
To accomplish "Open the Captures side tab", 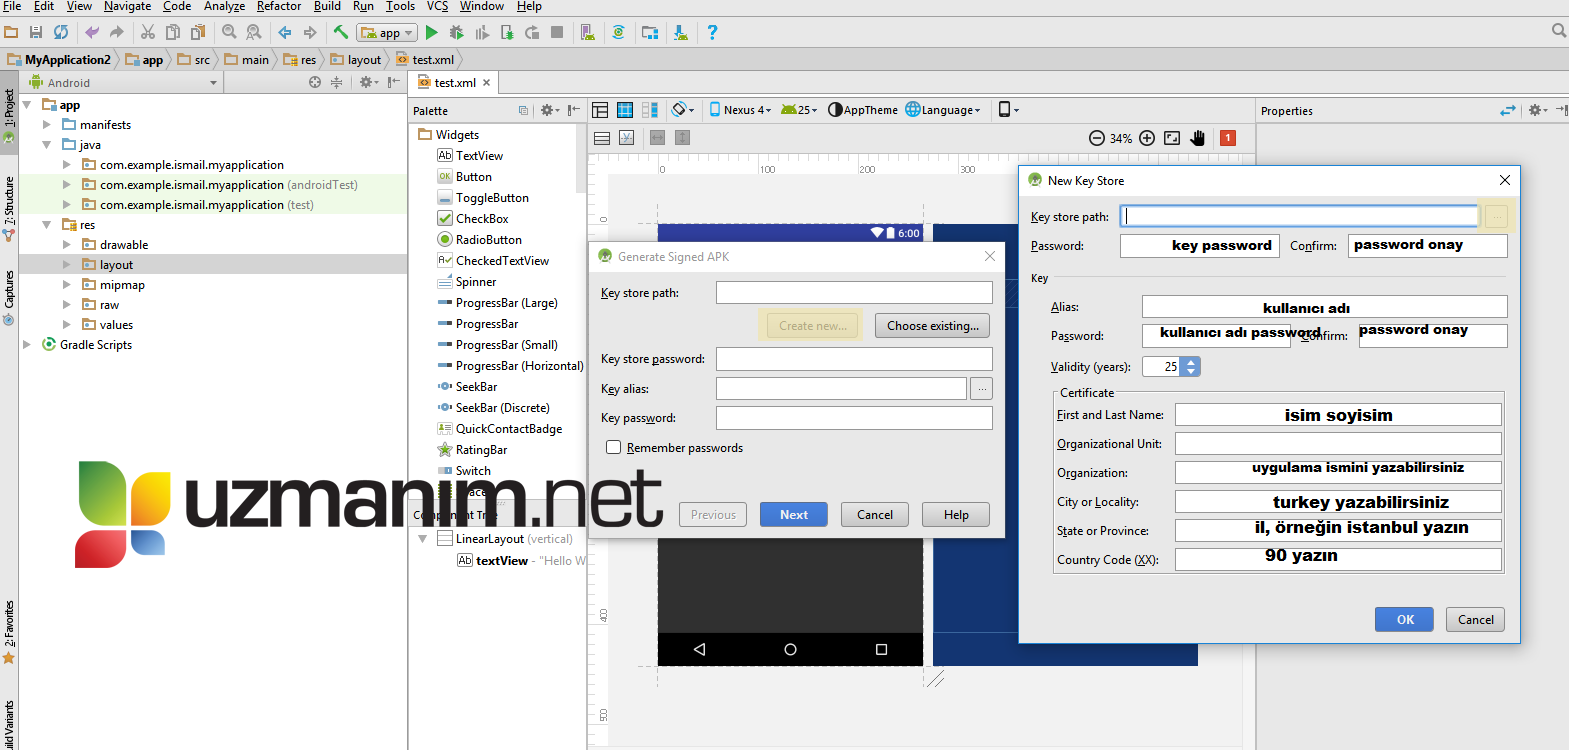I will click(9, 297).
